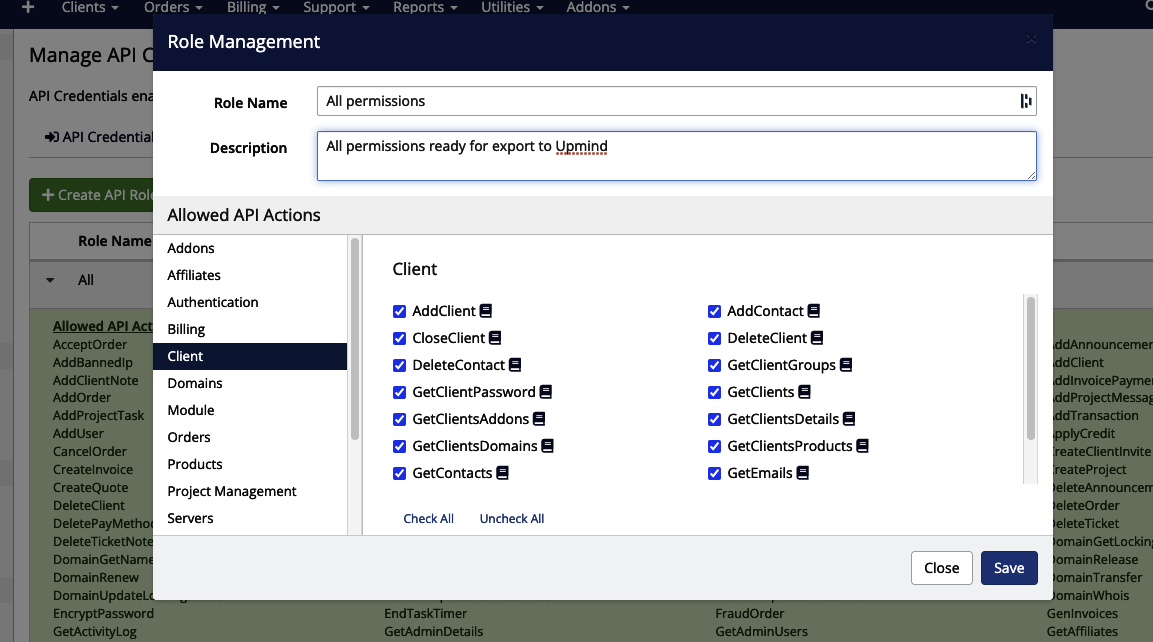Image resolution: width=1153 pixels, height=642 pixels.
Task: Toggle the DeleteClient checkbox
Action: click(x=714, y=338)
